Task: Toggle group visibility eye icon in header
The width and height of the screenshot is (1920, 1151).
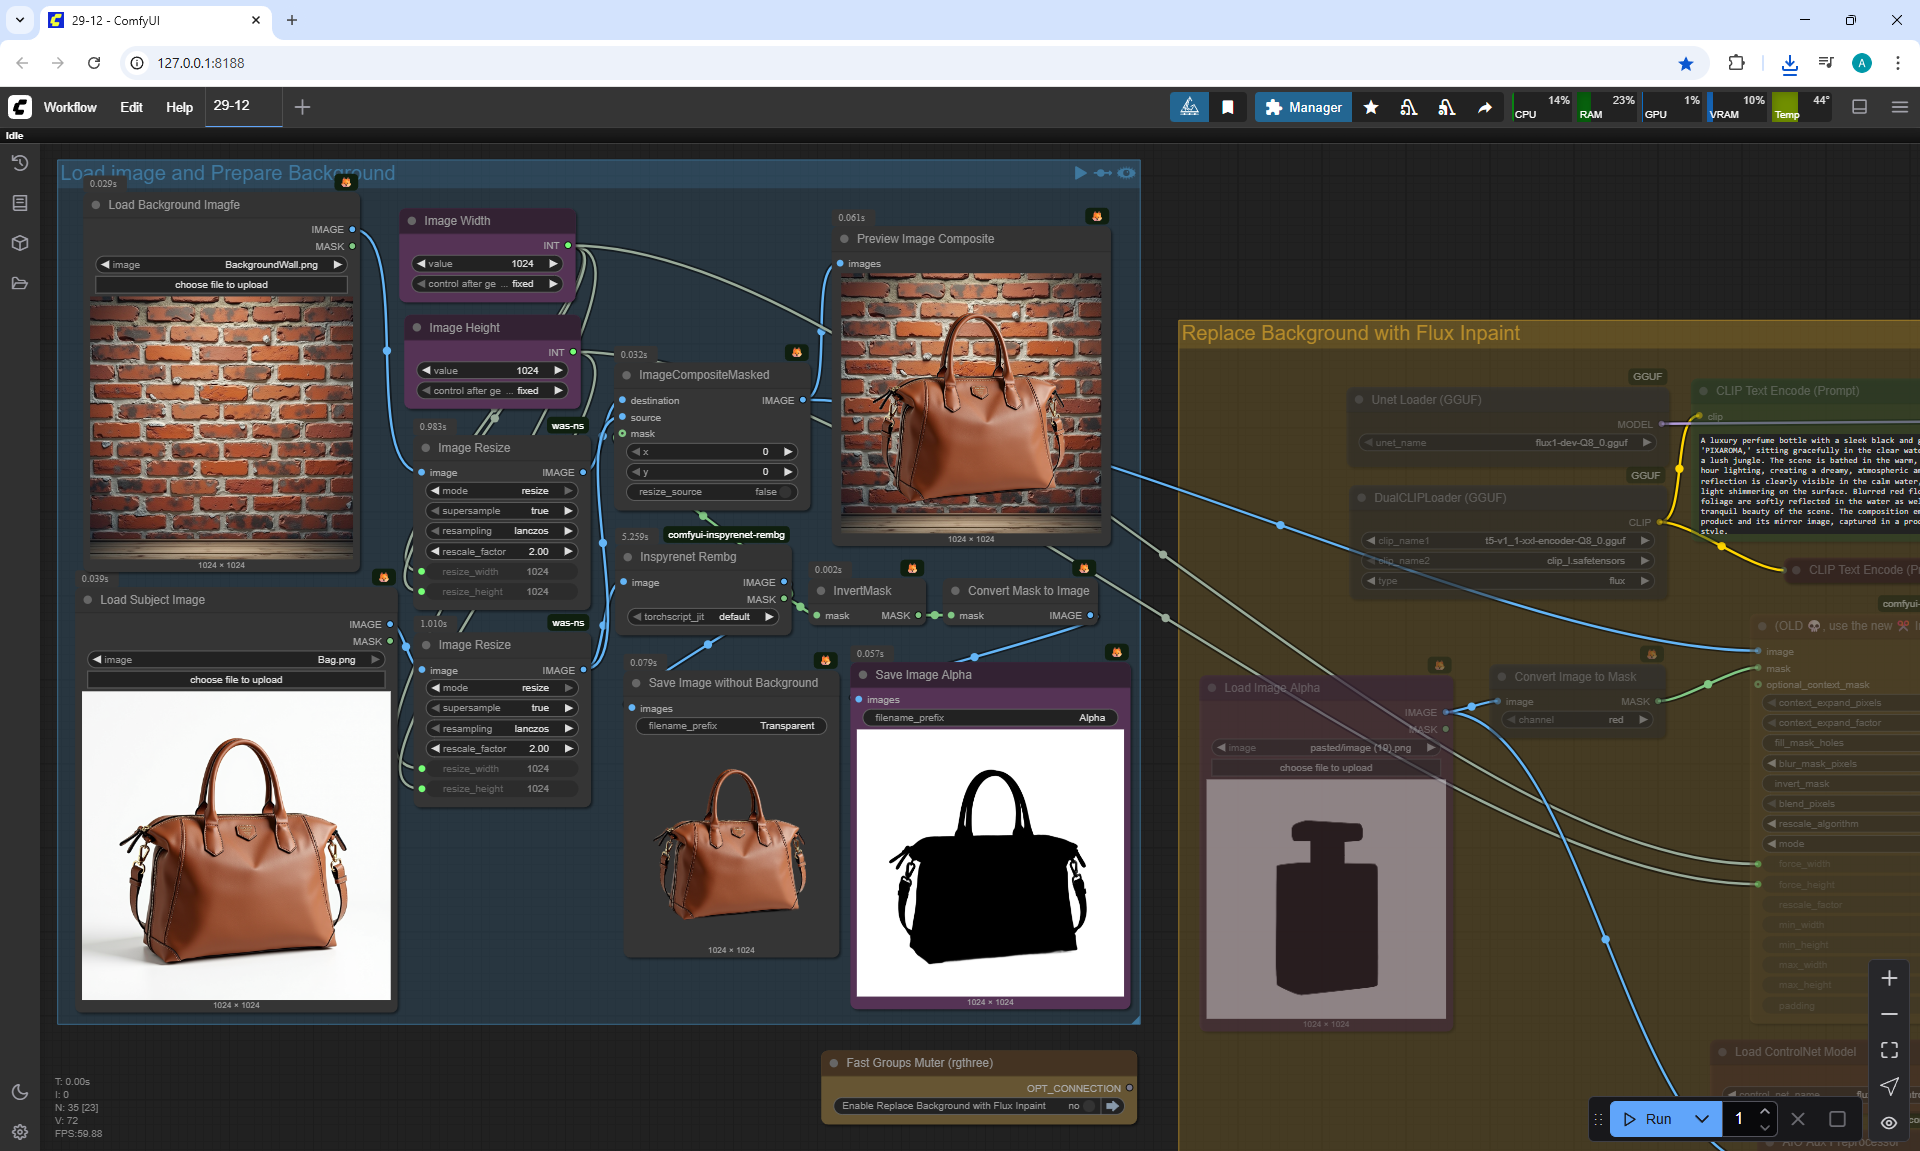Action: pyautogui.click(x=1127, y=173)
